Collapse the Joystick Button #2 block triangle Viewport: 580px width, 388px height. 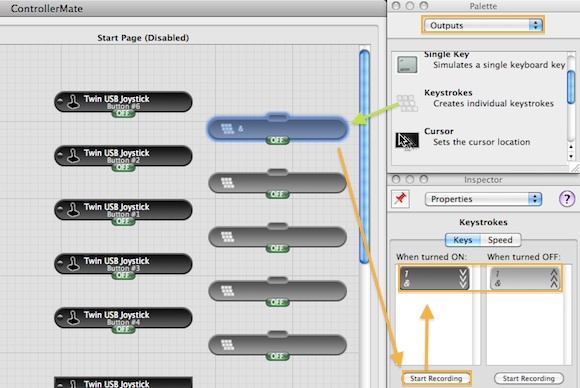[x=60, y=154]
